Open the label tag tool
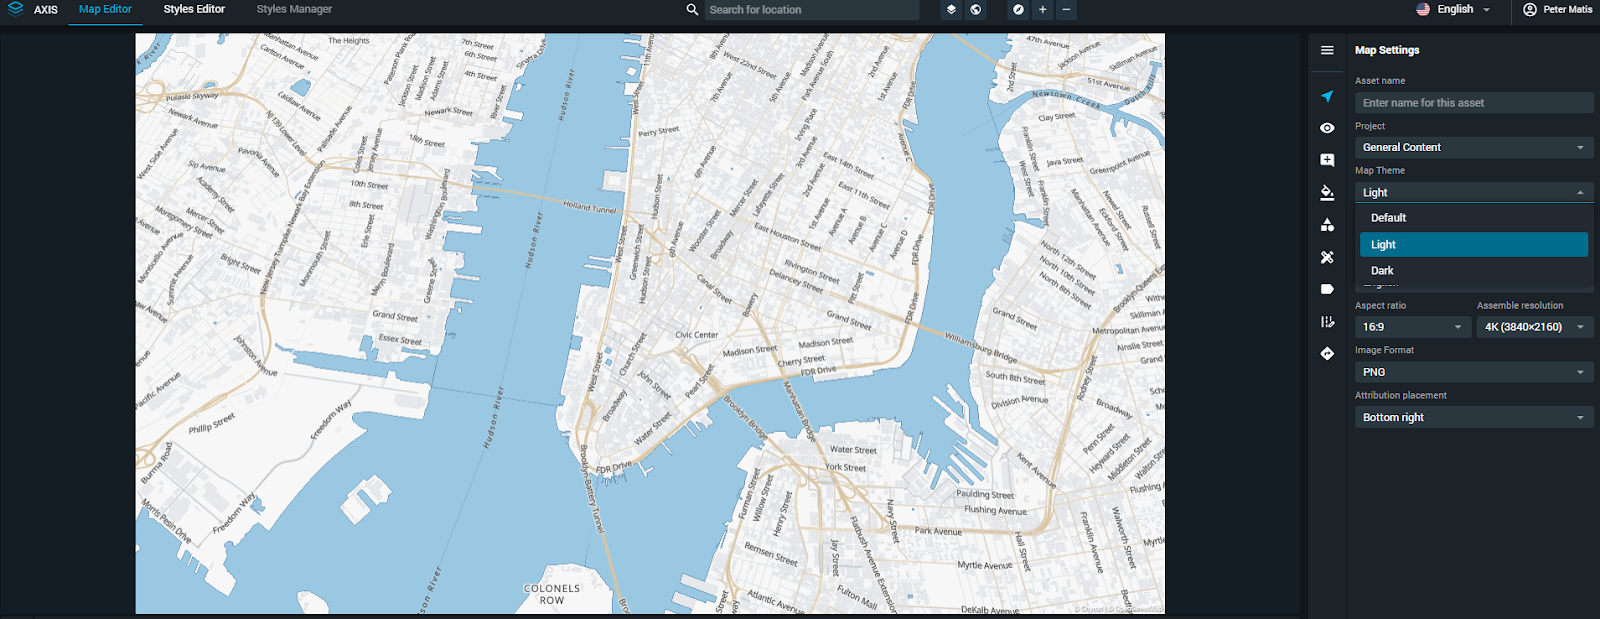1600x619 pixels. click(1327, 289)
